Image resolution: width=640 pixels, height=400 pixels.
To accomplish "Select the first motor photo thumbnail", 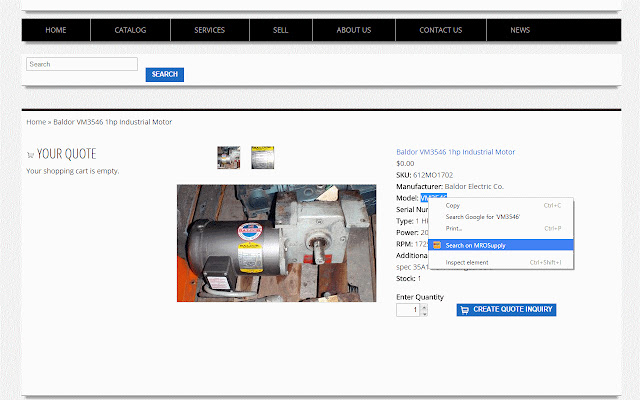I will click(x=229, y=158).
